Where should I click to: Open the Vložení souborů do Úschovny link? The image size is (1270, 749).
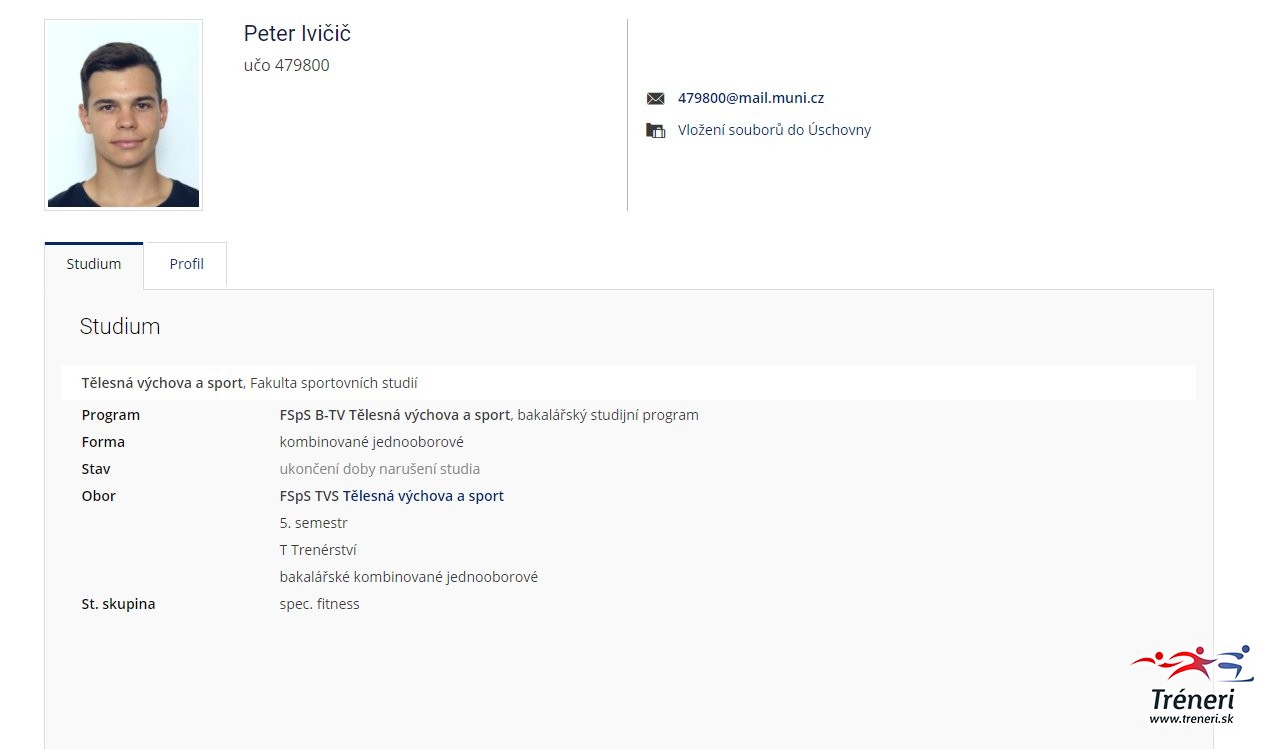pos(774,130)
